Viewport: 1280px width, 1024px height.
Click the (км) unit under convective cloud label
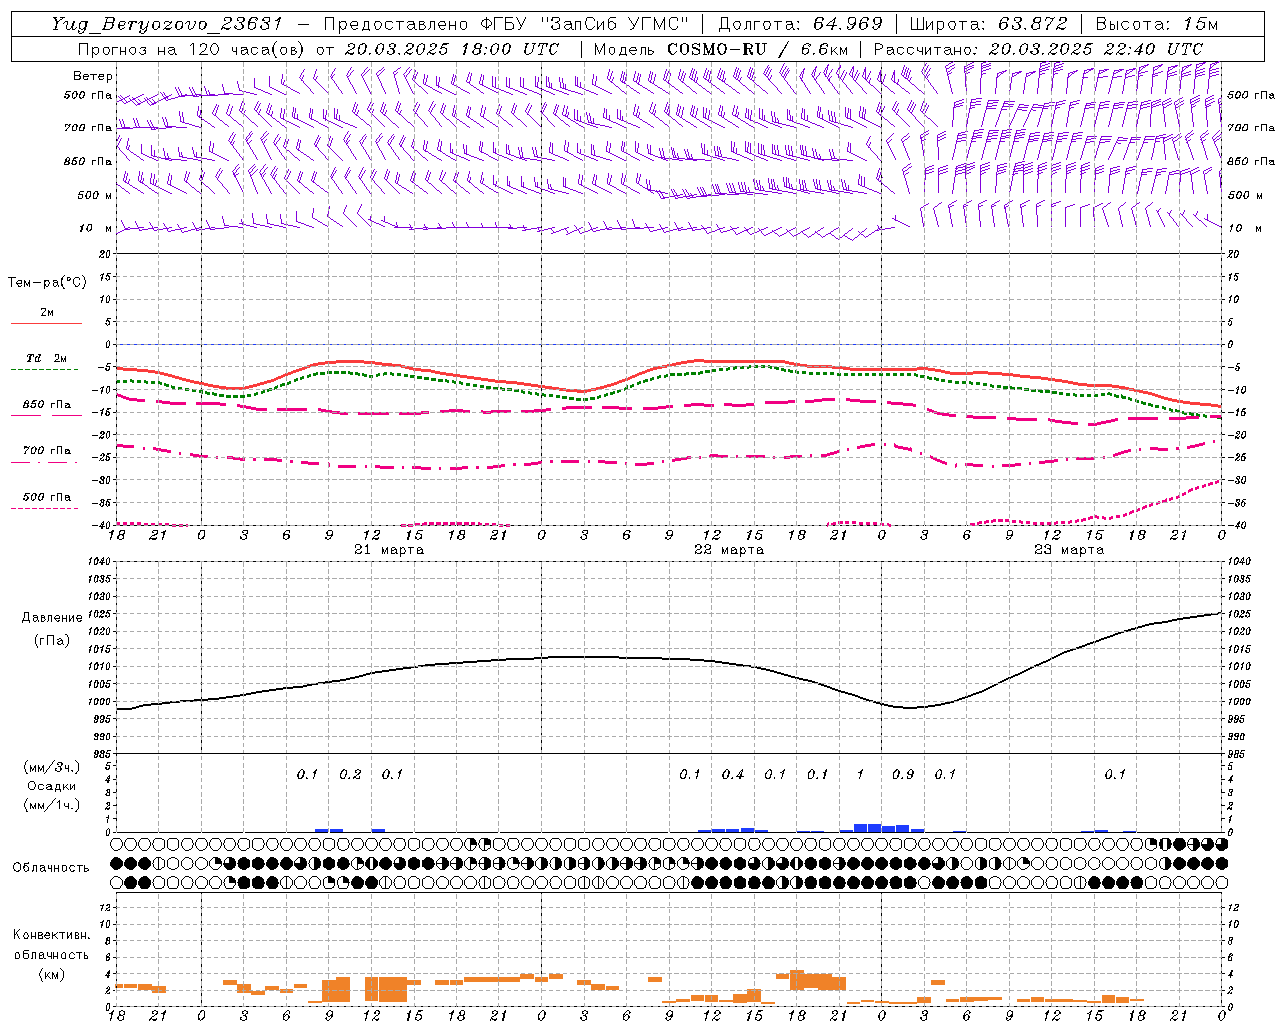tap(51, 974)
